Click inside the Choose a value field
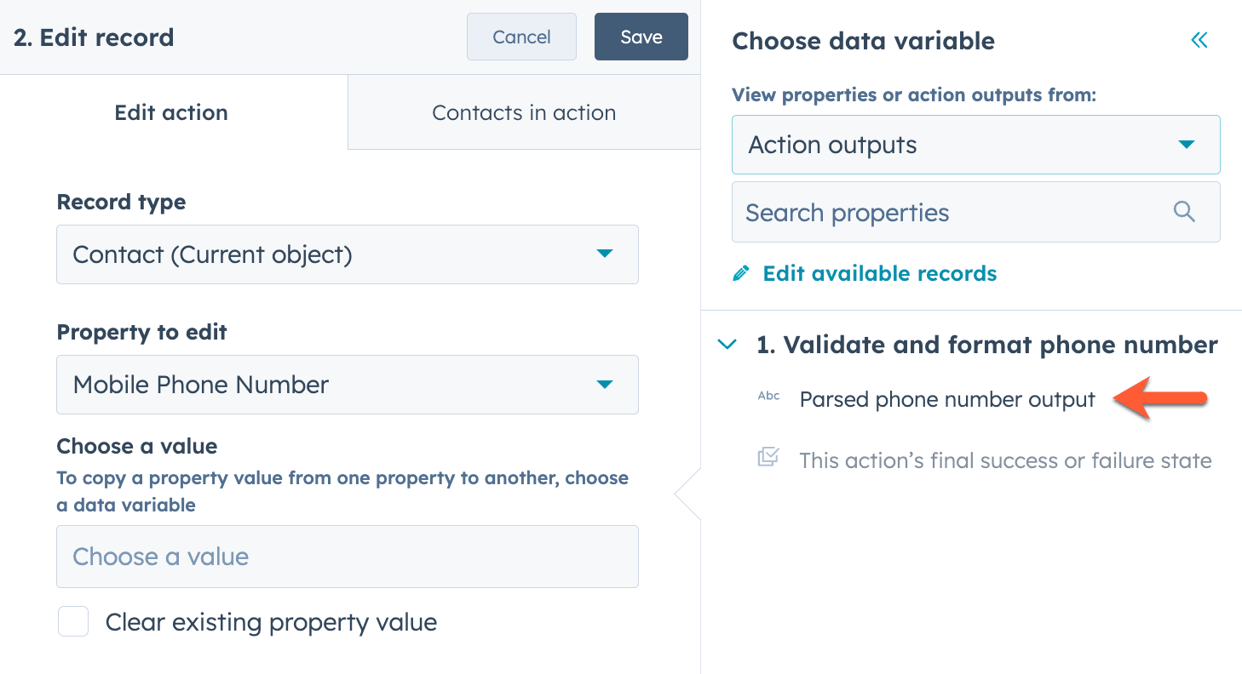This screenshot has height=674, width=1242. (x=347, y=556)
